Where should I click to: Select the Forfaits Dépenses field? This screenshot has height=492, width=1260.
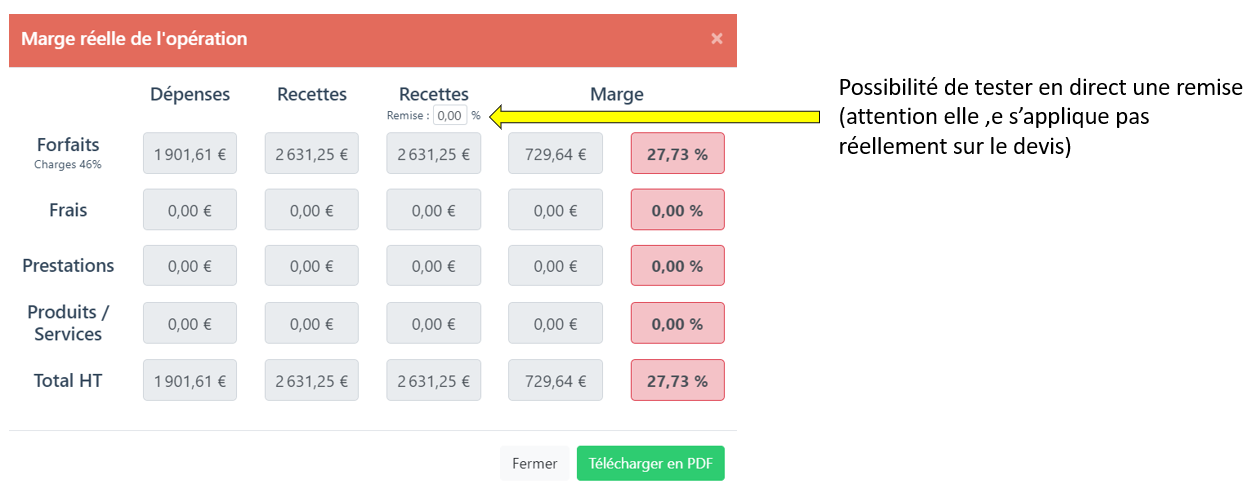190,154
